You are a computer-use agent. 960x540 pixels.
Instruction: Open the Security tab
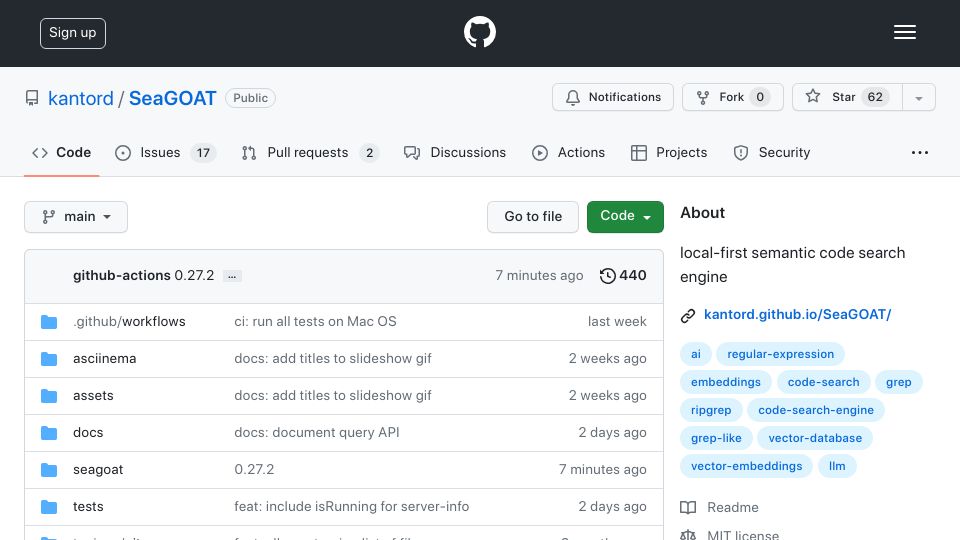tap(771, 152)
